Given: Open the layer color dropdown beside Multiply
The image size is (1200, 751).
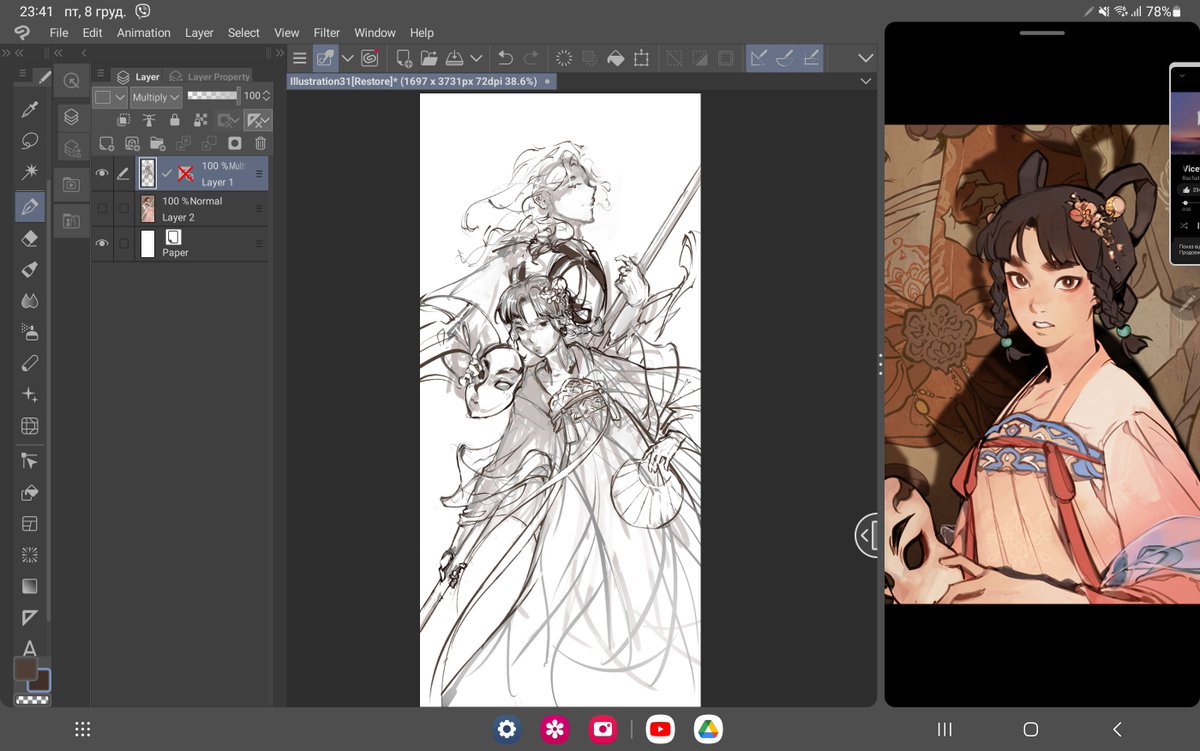Looking at the screenshot, I should point(110,97).
